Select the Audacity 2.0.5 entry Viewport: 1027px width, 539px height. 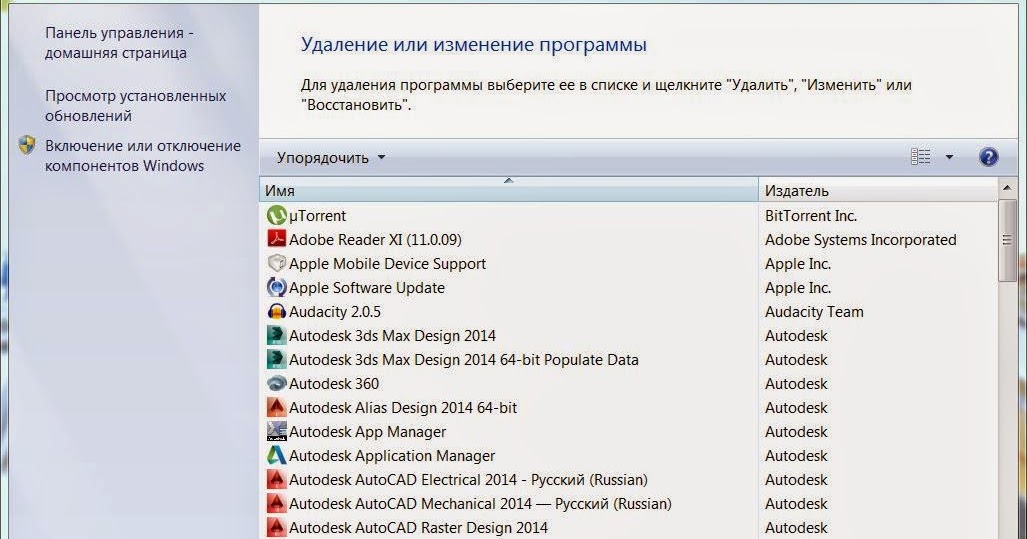[335, 312]
